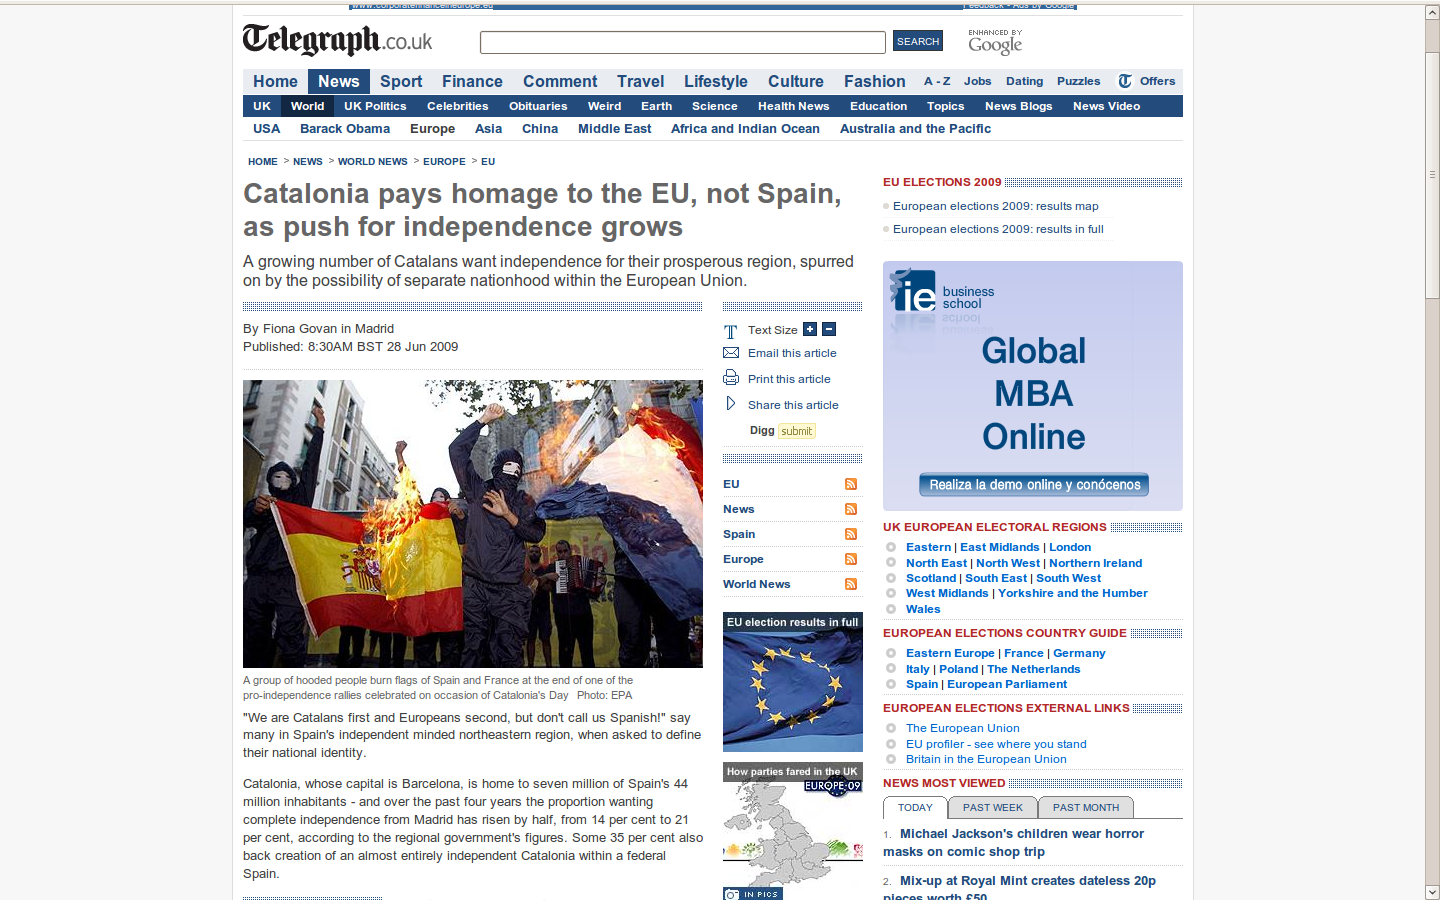The image size is (1440, 900).
Task: Click the printer icon to print article
Action: [x=731, y=378]
